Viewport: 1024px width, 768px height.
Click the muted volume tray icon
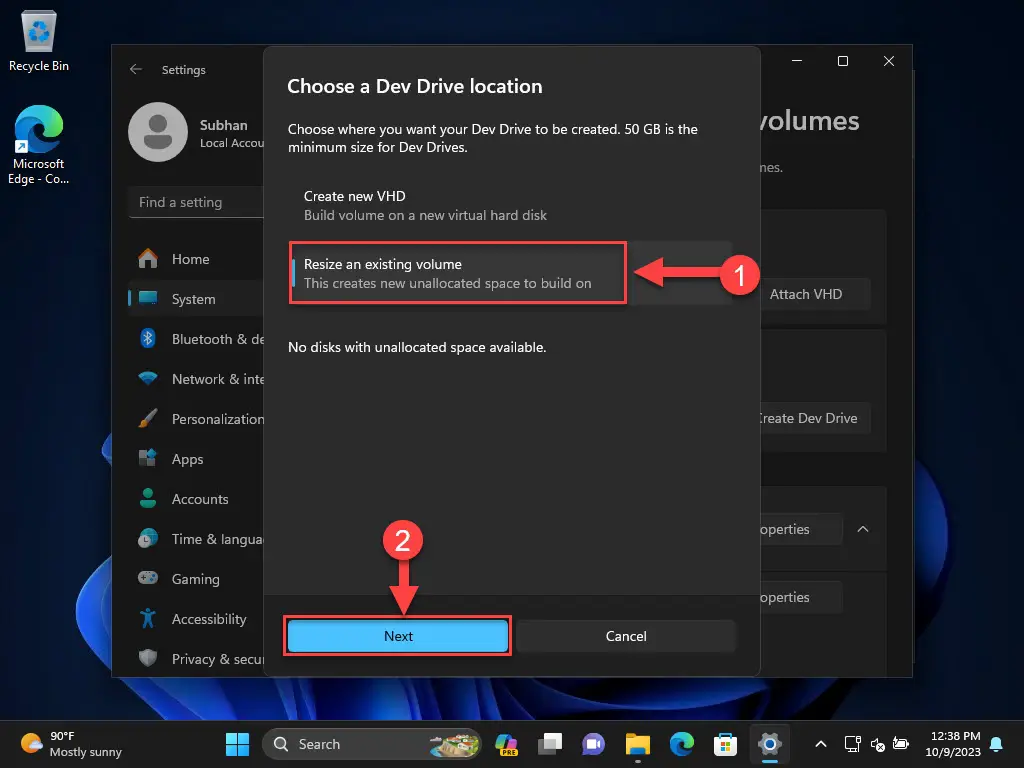[877, 744]
